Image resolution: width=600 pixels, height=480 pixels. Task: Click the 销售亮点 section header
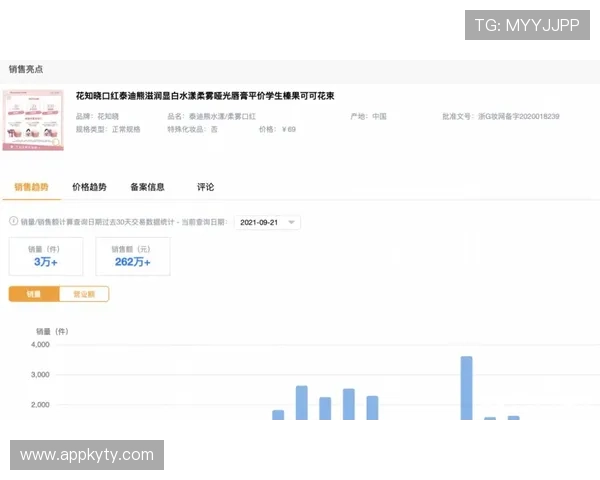26,69
